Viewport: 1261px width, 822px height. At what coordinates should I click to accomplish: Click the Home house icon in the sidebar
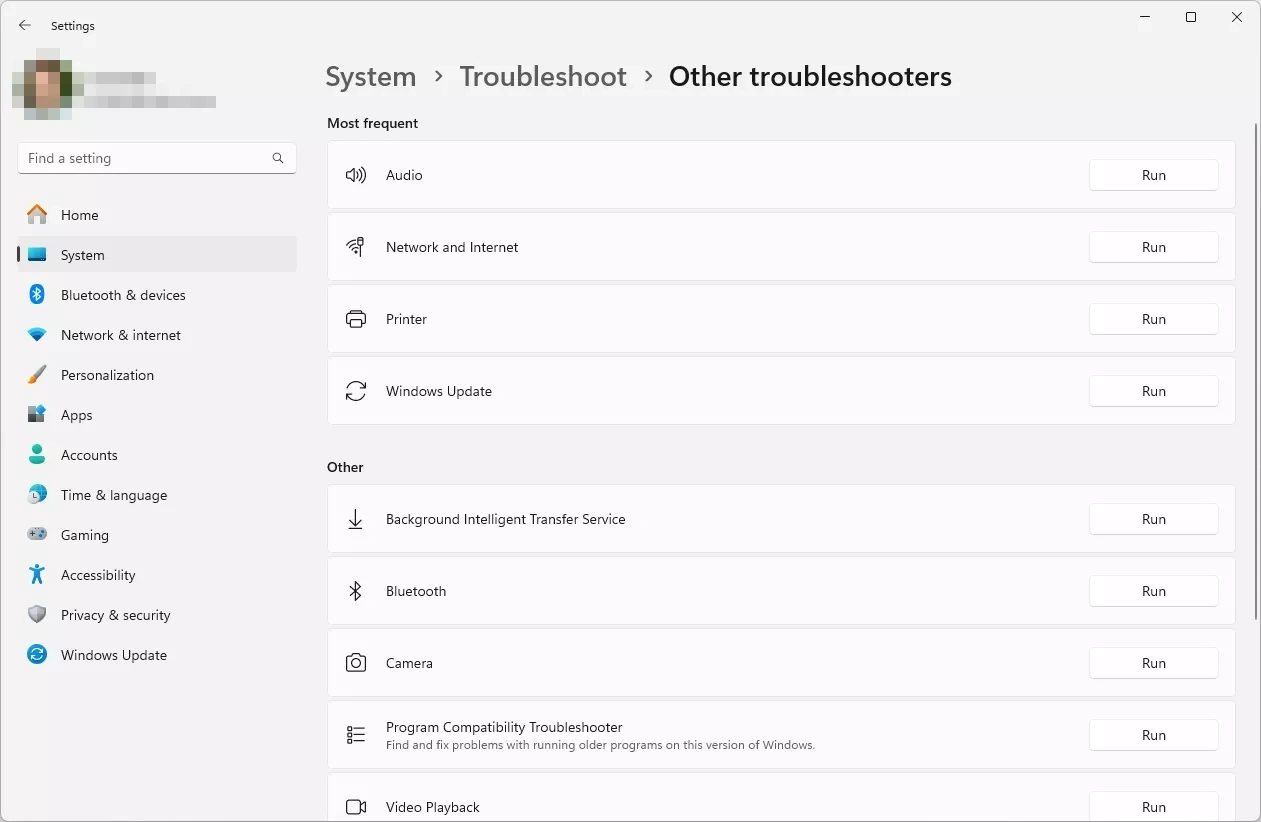point(37,214)
